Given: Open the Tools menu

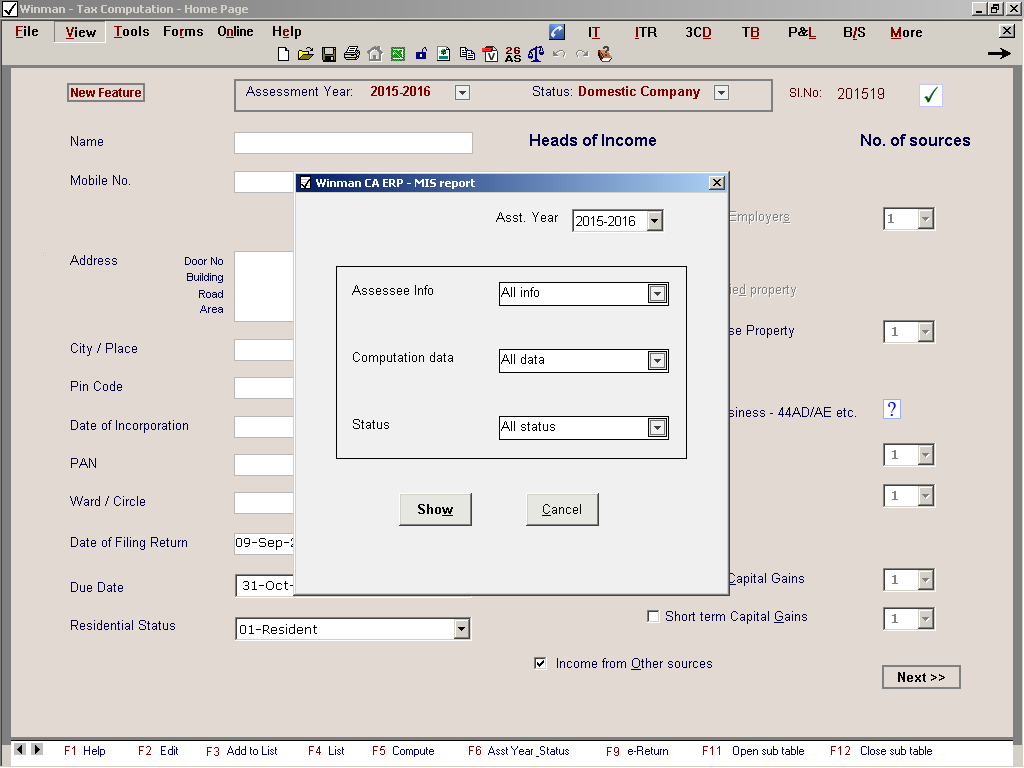Looking at the screenshot, I should pyautogui.click(x=131, y=32).
